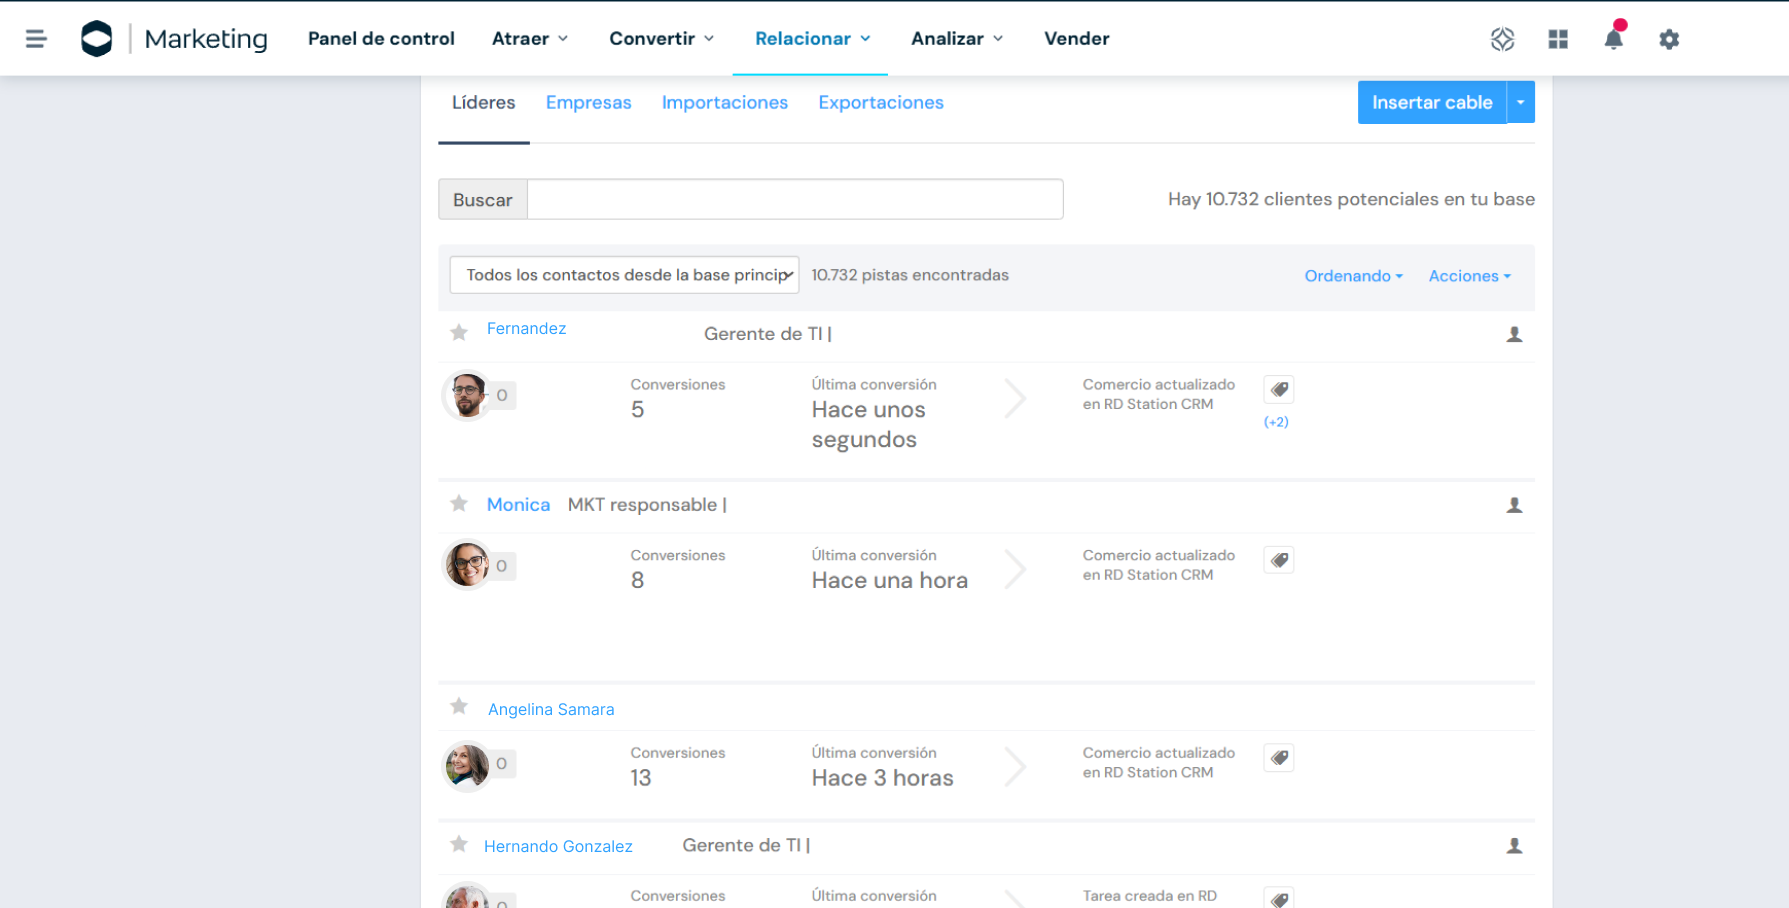
Task: Click the person icon in Monica row
Action: pyautogui.click(x=1514, y=505)
